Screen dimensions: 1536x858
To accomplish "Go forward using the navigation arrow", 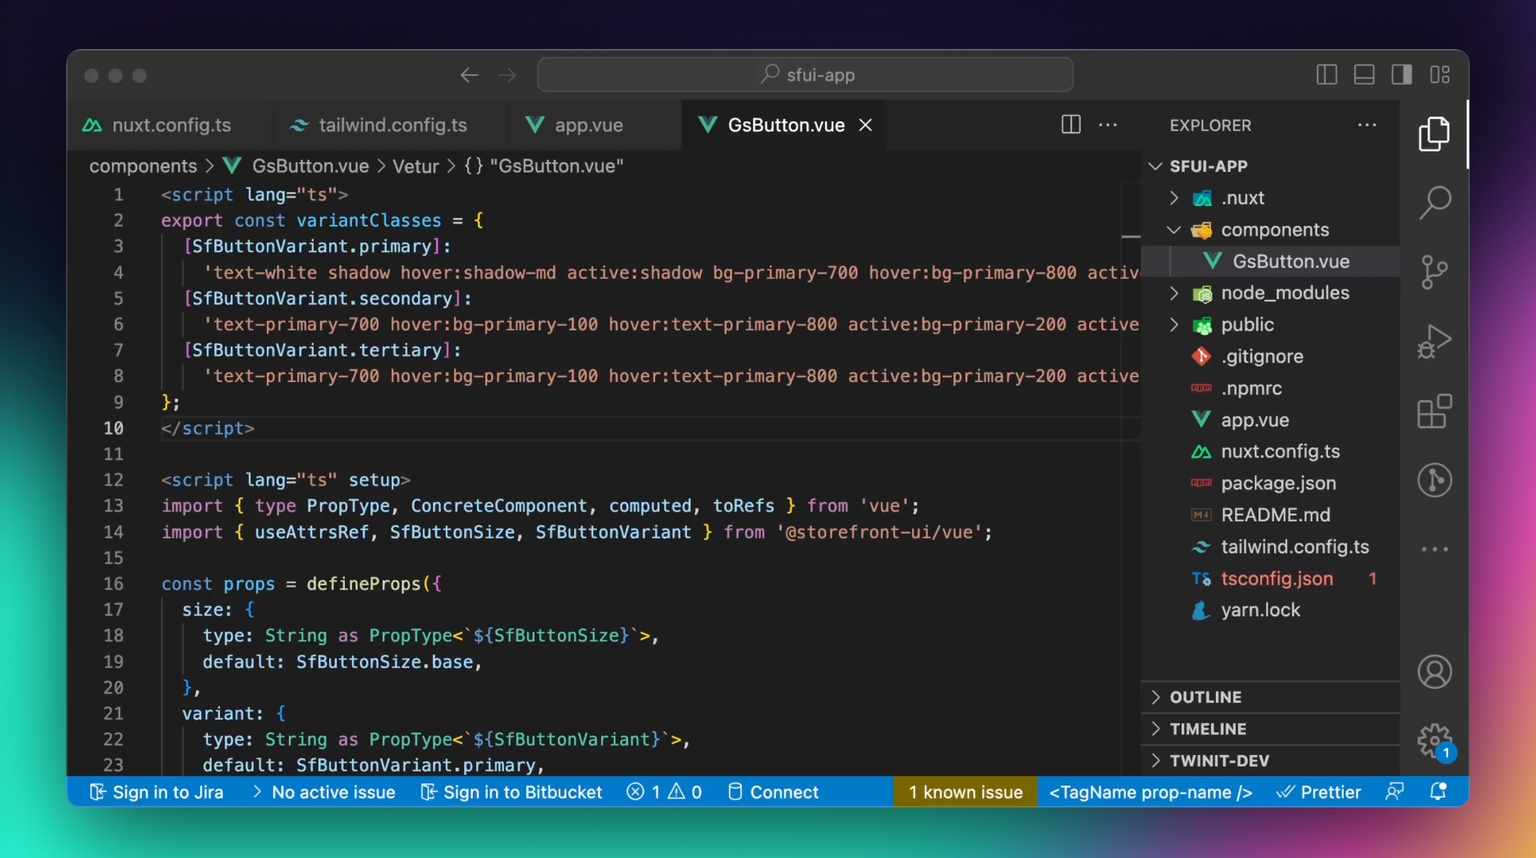I will pos(507,75).
